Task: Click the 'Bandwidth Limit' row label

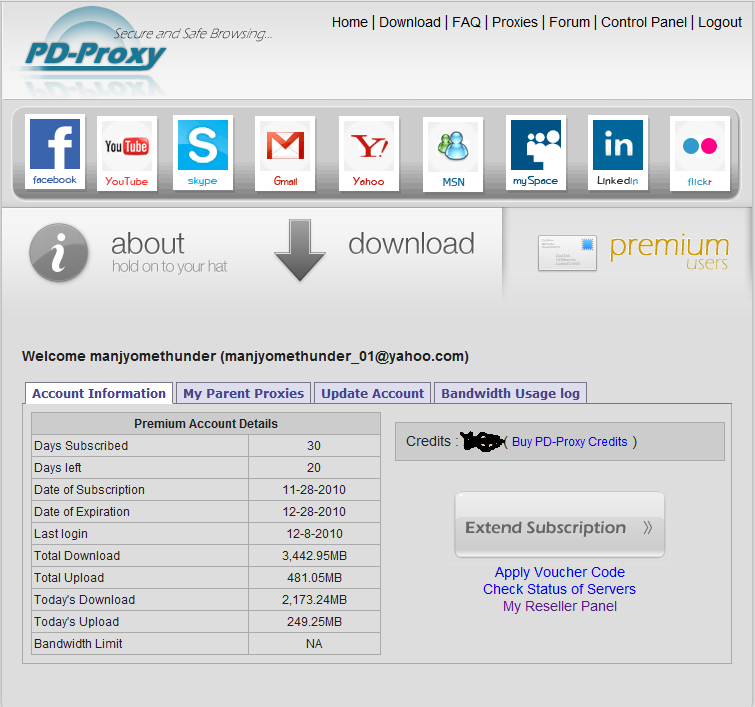Action: (78, 644)
